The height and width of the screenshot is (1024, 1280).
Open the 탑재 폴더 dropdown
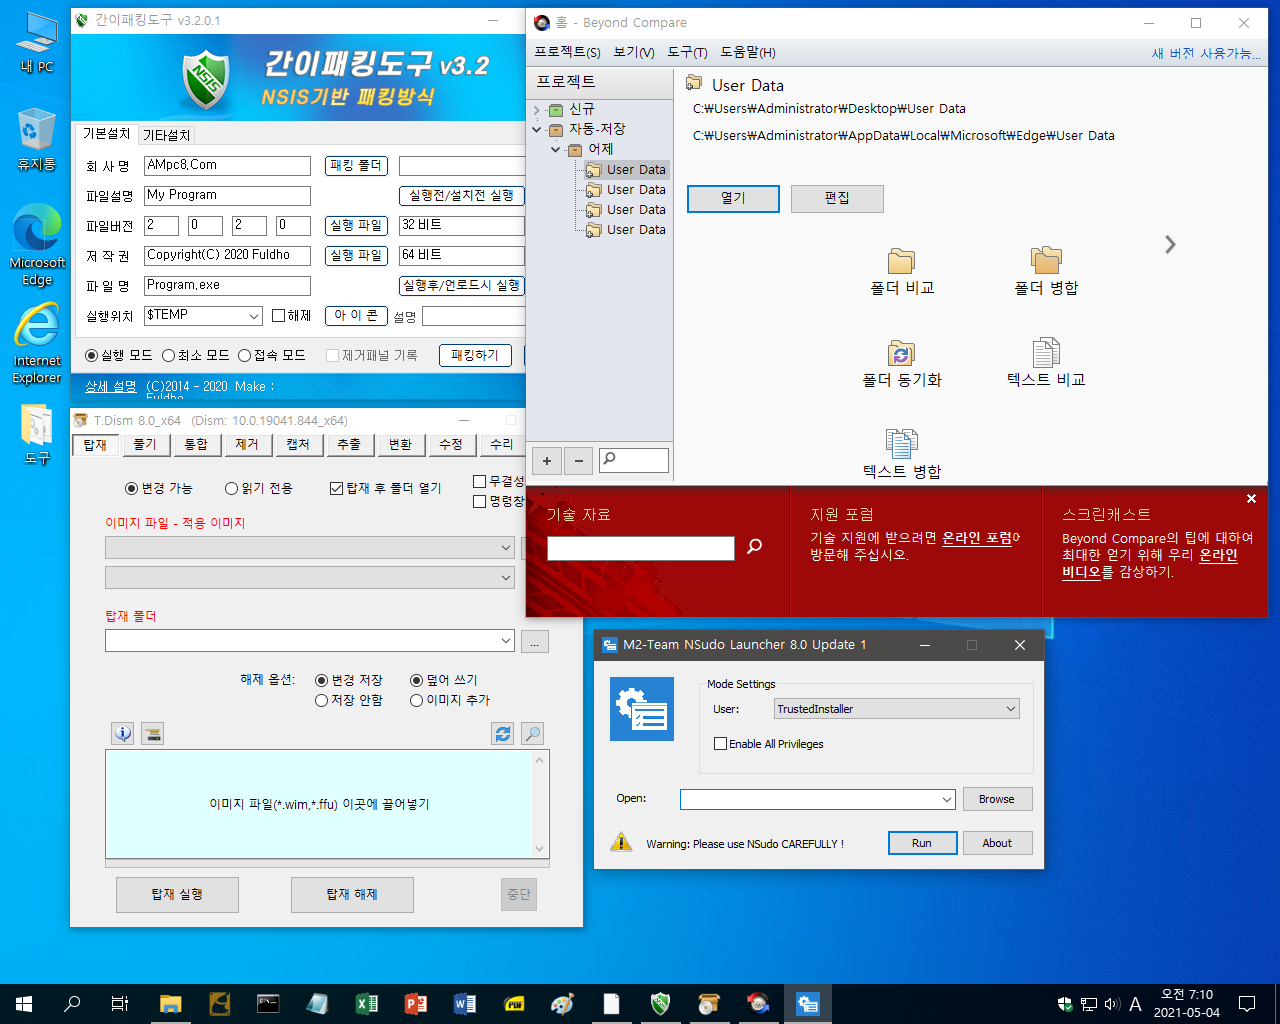[x=506, y=641]
